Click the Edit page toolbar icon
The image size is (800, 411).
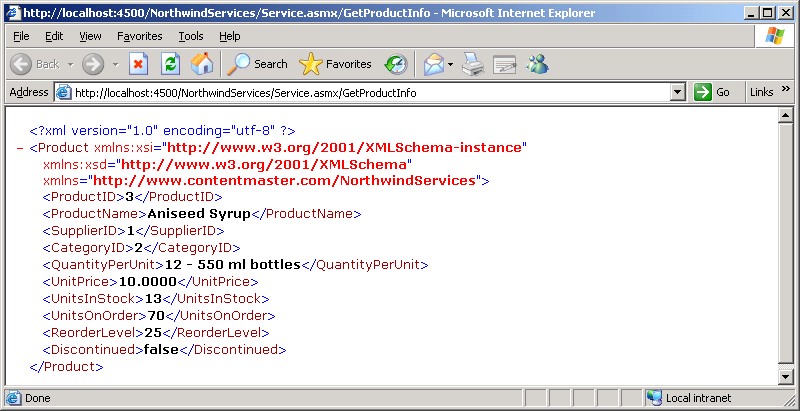tap(504, 64)
